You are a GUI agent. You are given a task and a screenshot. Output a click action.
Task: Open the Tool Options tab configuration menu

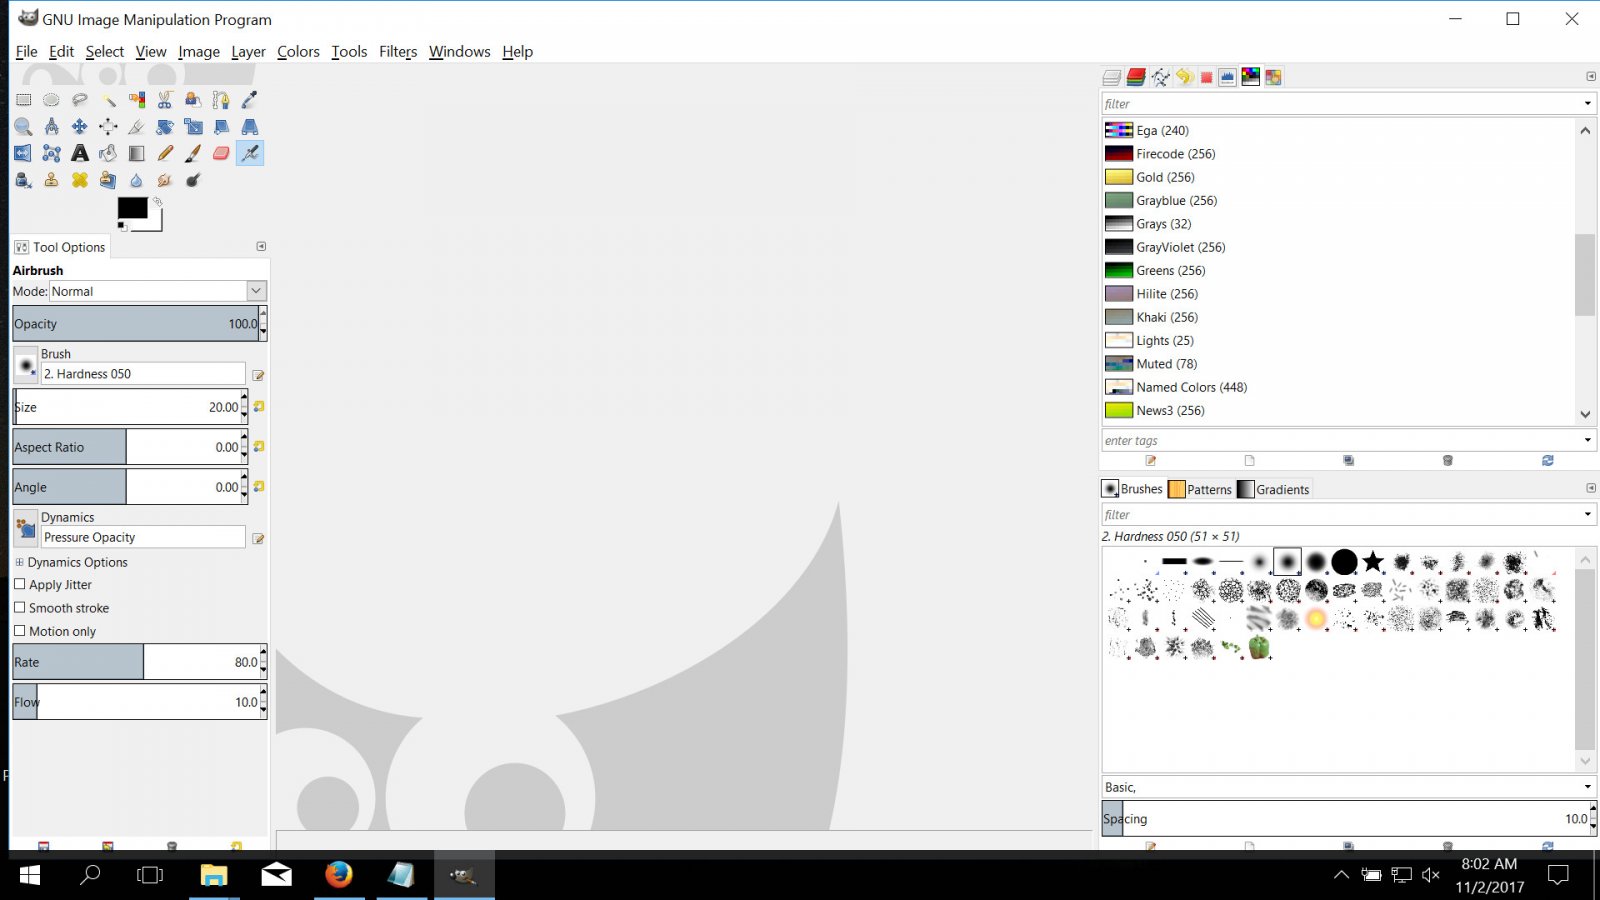261,246
